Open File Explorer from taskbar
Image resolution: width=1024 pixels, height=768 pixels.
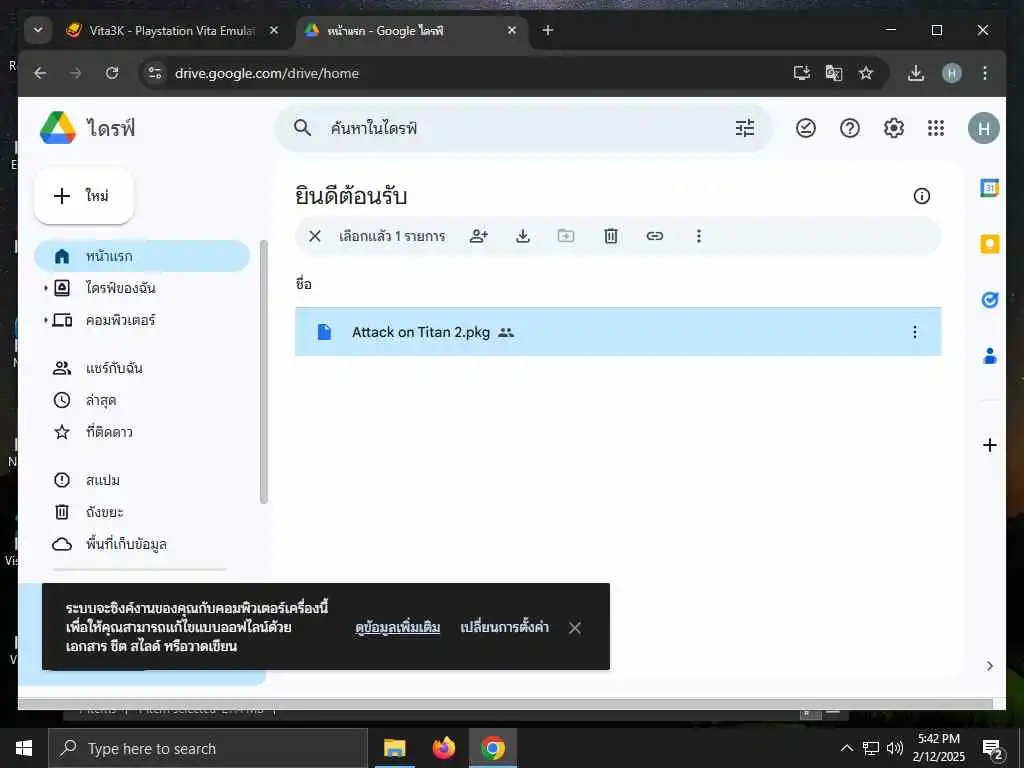click(x=394, y=748)
